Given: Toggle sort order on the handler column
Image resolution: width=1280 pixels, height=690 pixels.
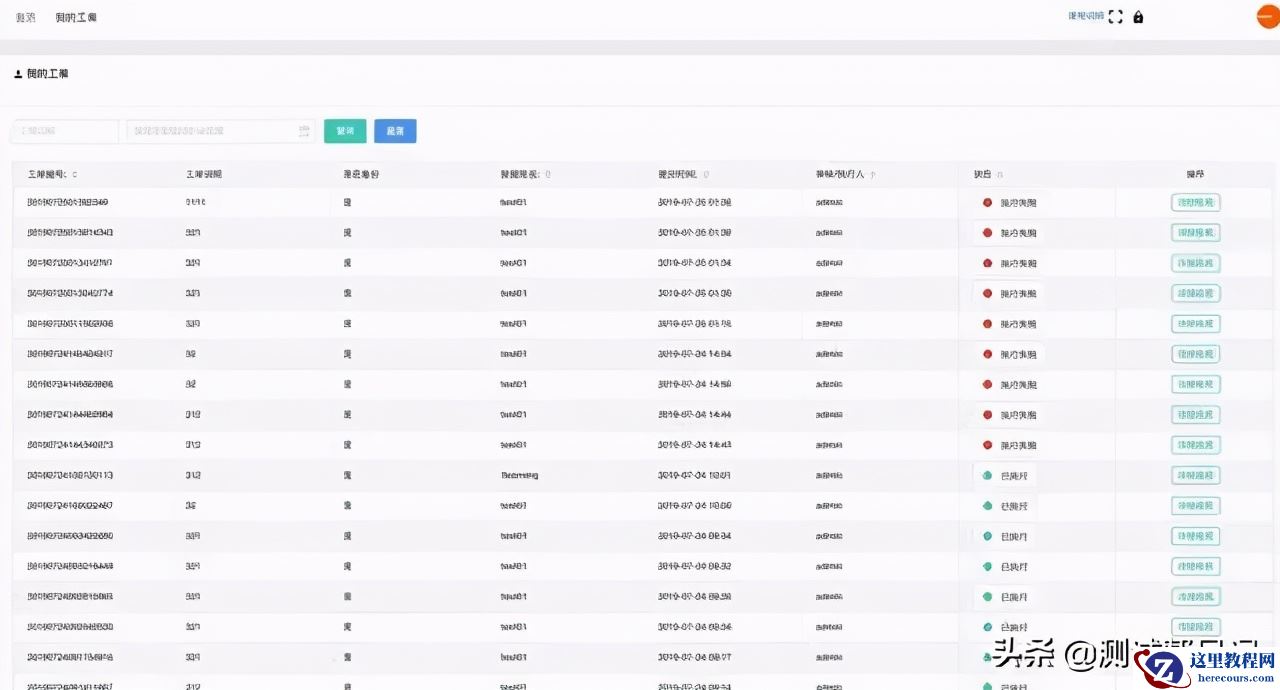Looking at the screenshot, I should (x=874, y=173).
